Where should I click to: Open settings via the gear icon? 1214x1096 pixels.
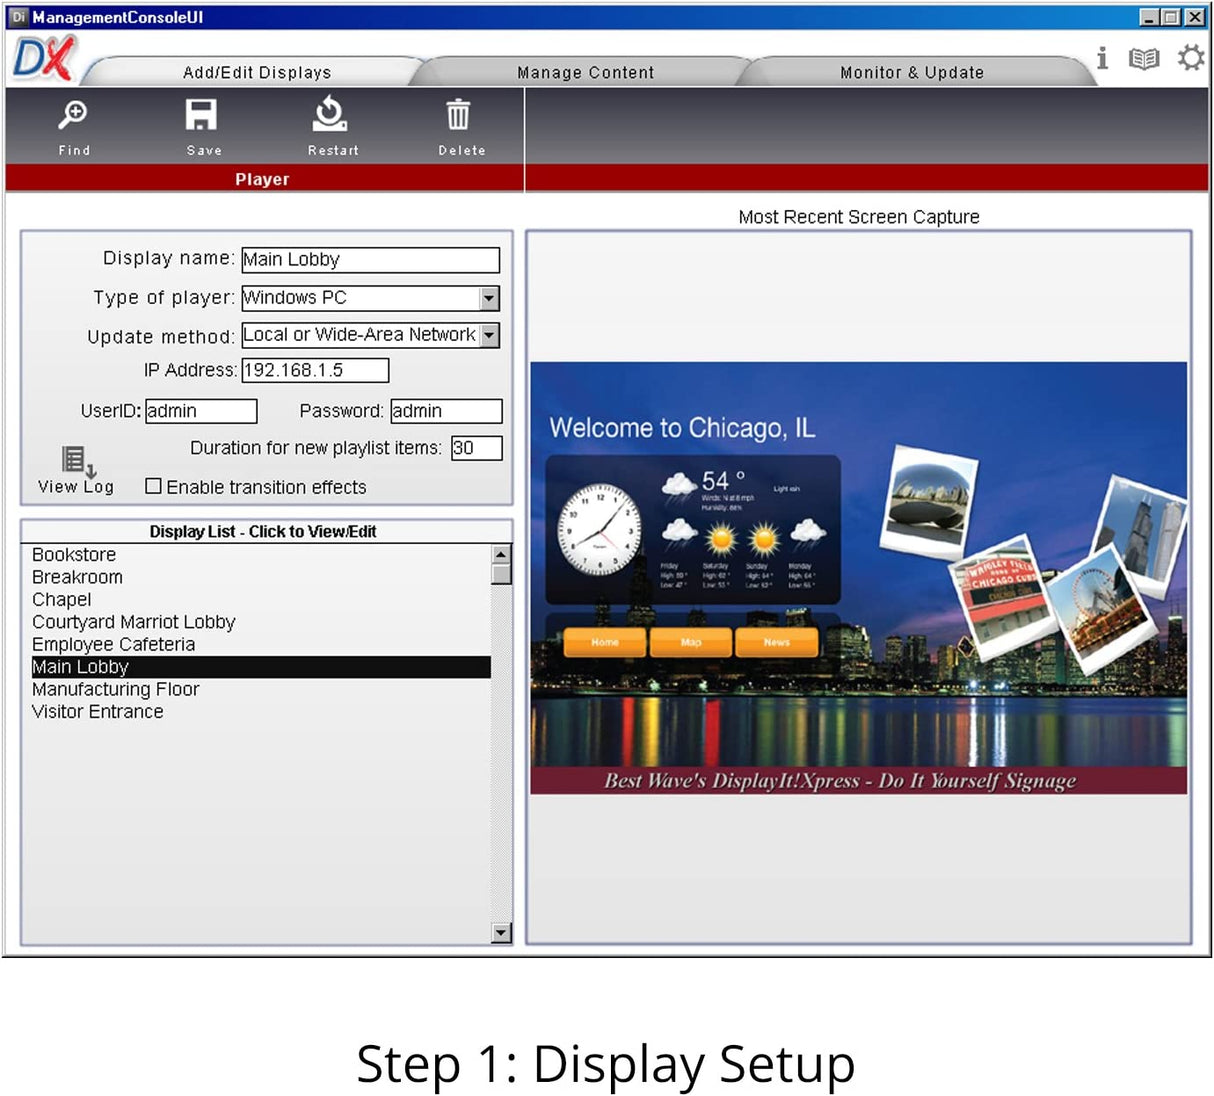click(x=1190, y=57)
